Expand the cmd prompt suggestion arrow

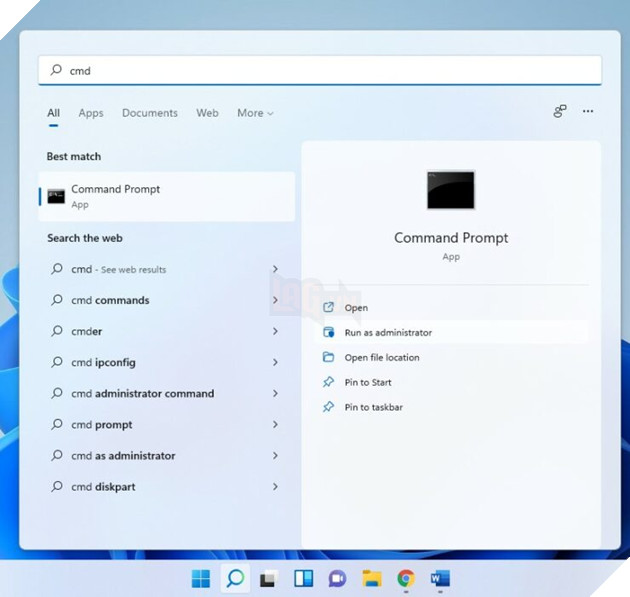point(275,424)
